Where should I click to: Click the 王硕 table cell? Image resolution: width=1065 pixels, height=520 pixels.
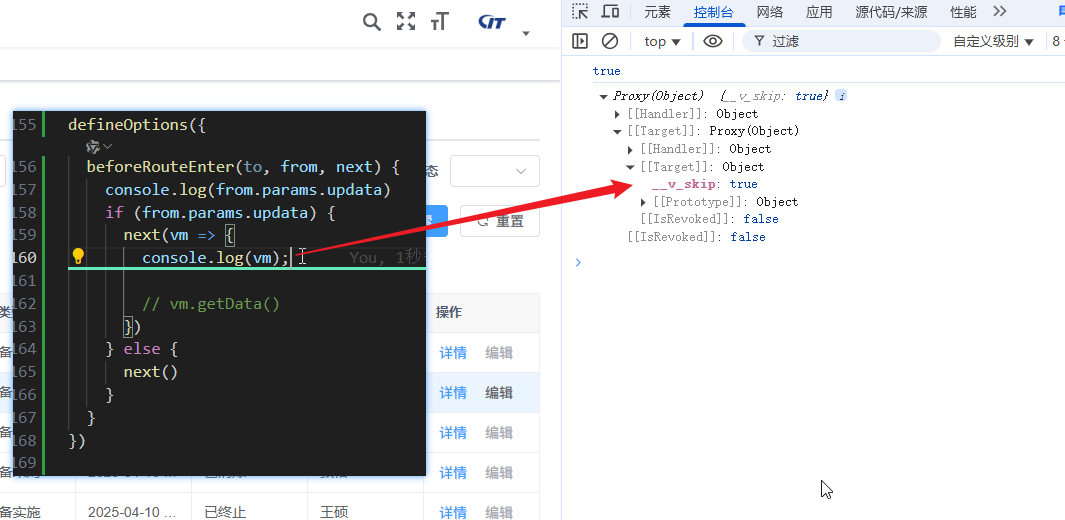[x=333, y=512]
